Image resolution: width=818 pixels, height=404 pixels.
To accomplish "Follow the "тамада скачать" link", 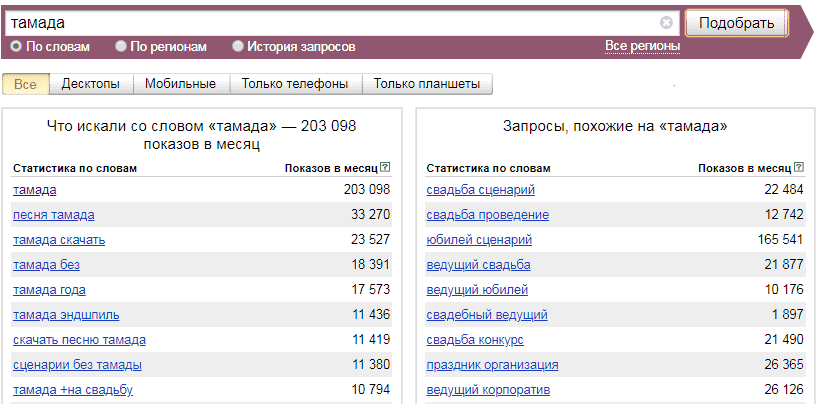I will [x=59, y=240].
